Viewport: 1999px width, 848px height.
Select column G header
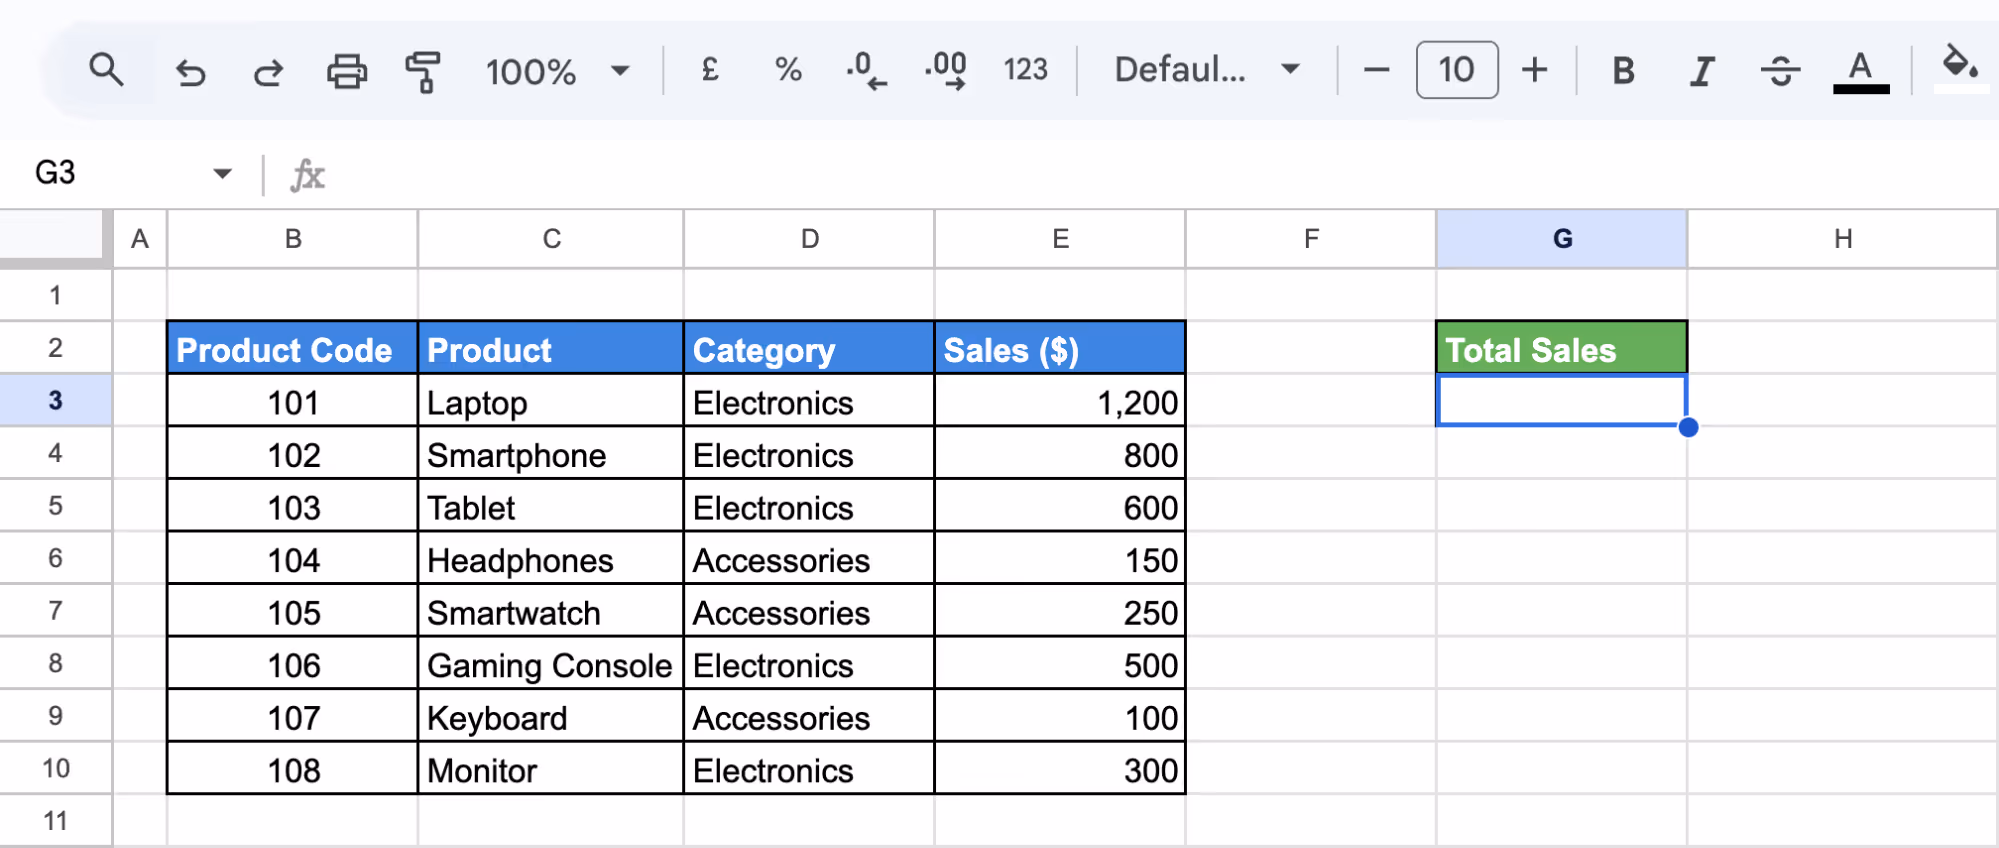pyautogui.click(x=1562, y=239)
